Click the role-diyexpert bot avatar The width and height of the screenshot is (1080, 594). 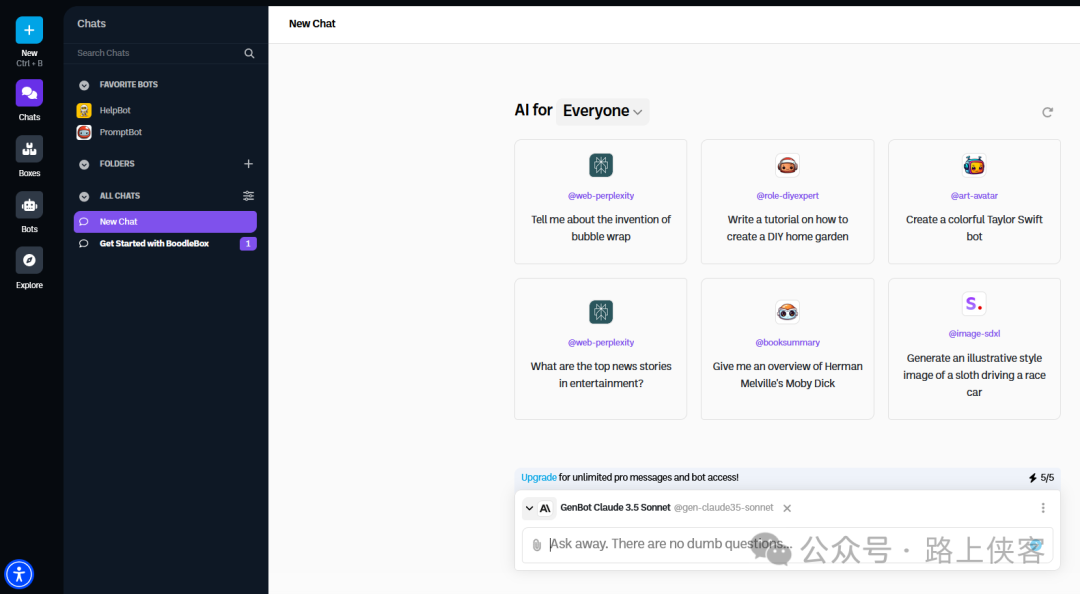(x=787, y=165)
